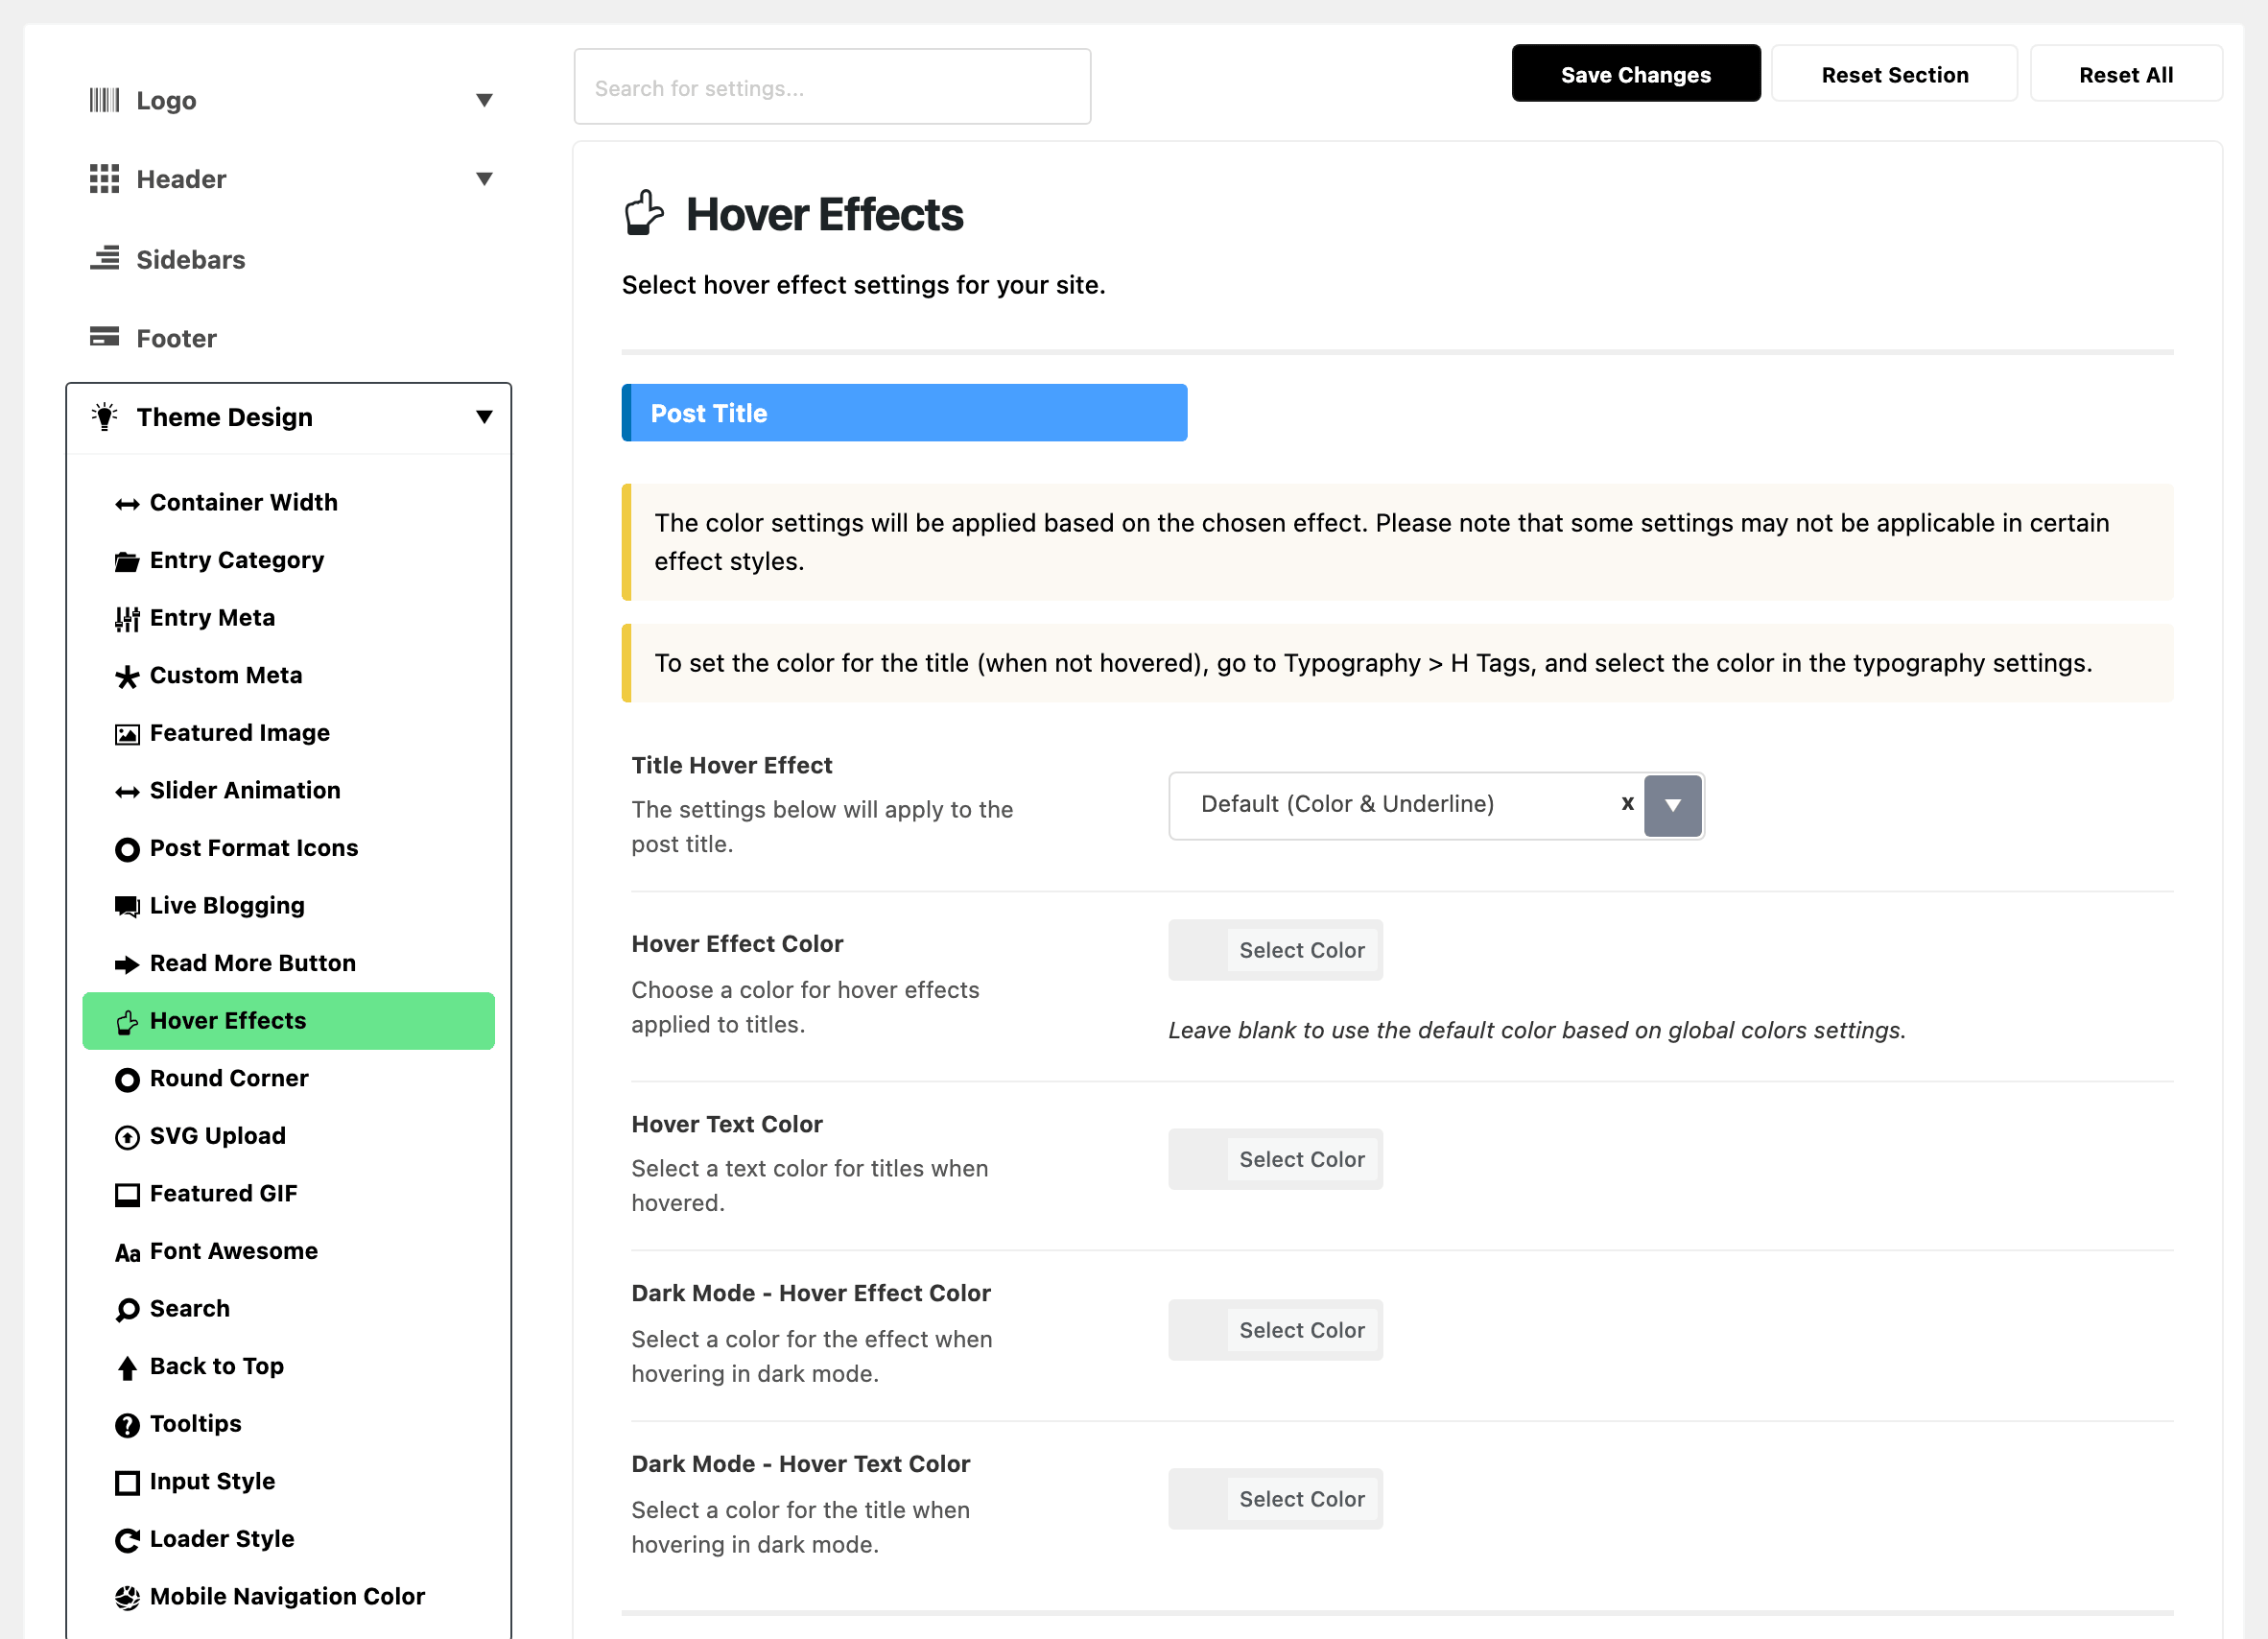Expand the Logo section arrow
This screenshot has width=2268, height=1639.
(x=484, y=100)
